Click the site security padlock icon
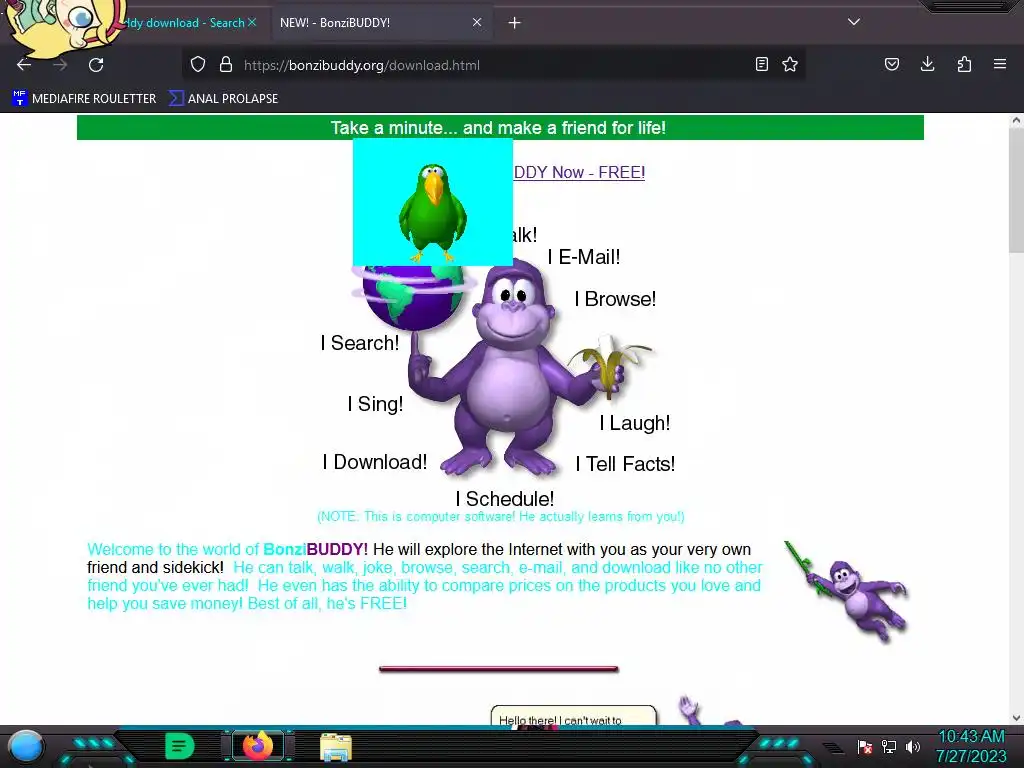1024x768 pixels. pyautogui.click(x=226, y=65)
